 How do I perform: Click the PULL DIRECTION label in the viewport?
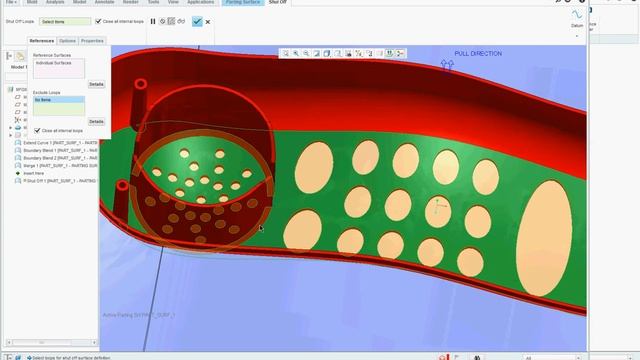point(478,53)
